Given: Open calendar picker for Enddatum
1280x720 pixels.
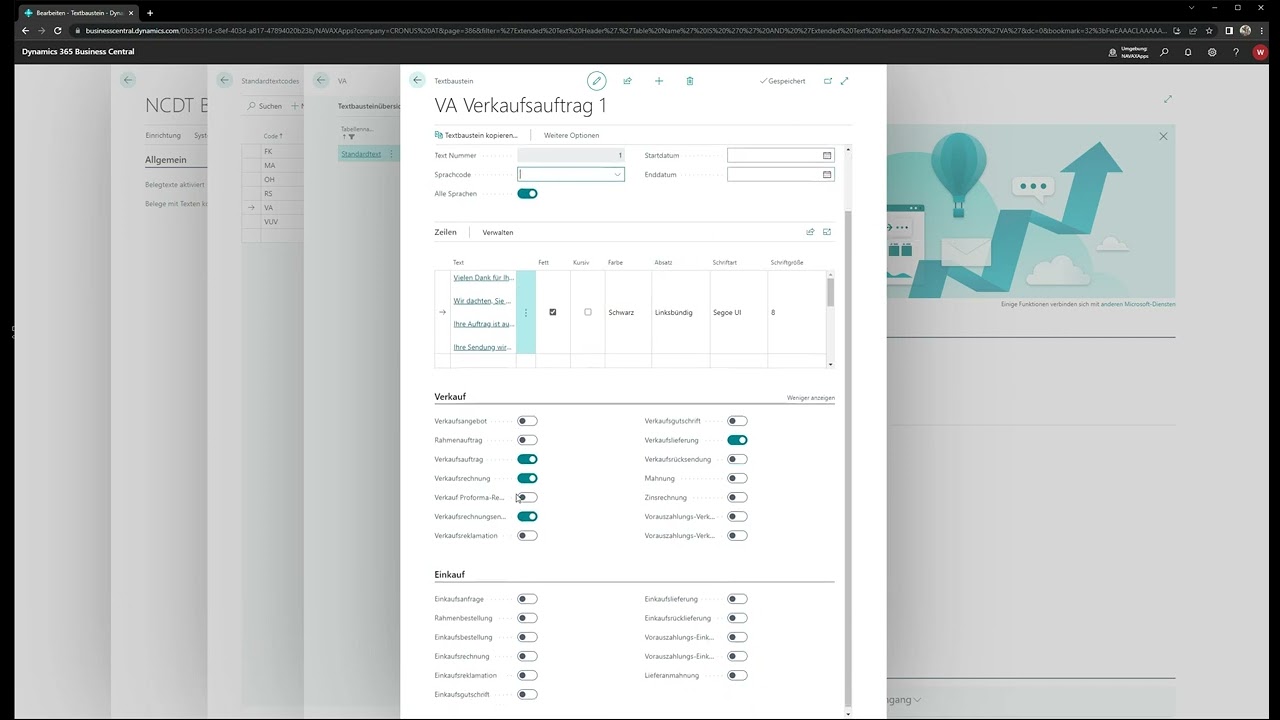Looking at the screenshot, I should coord(827,175).
